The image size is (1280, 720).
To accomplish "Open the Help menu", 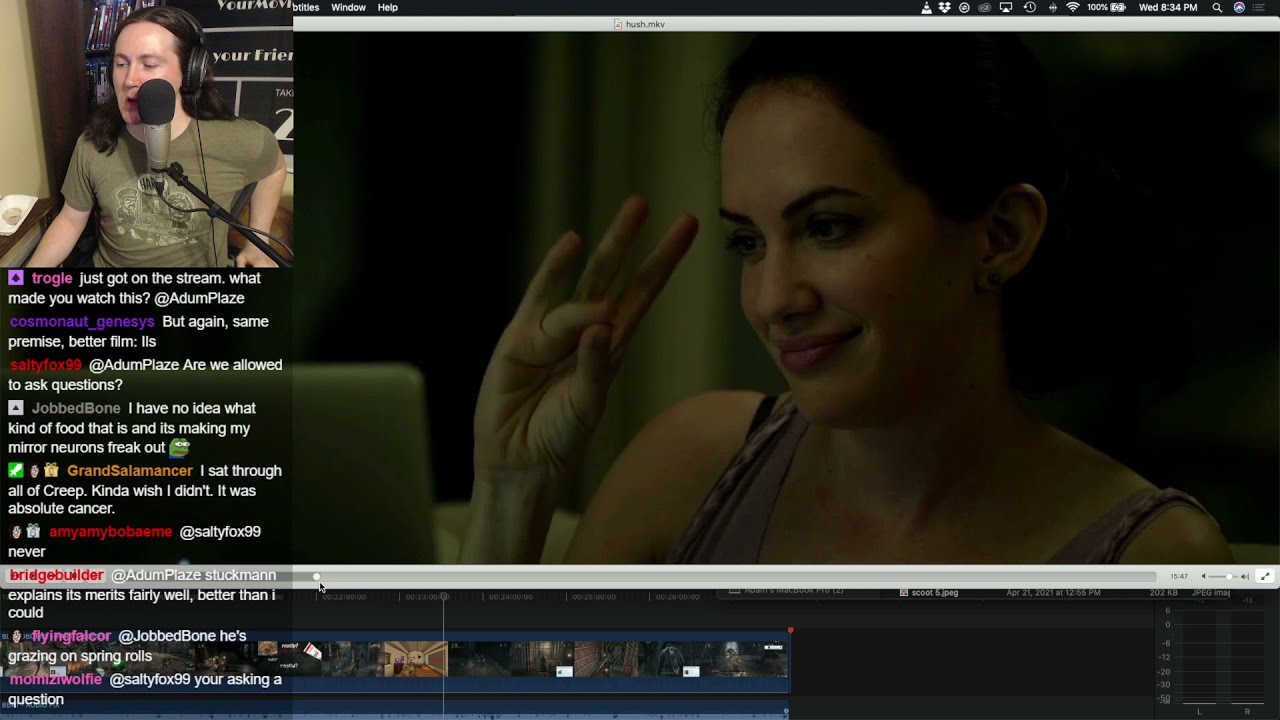I will coord(388,8).
